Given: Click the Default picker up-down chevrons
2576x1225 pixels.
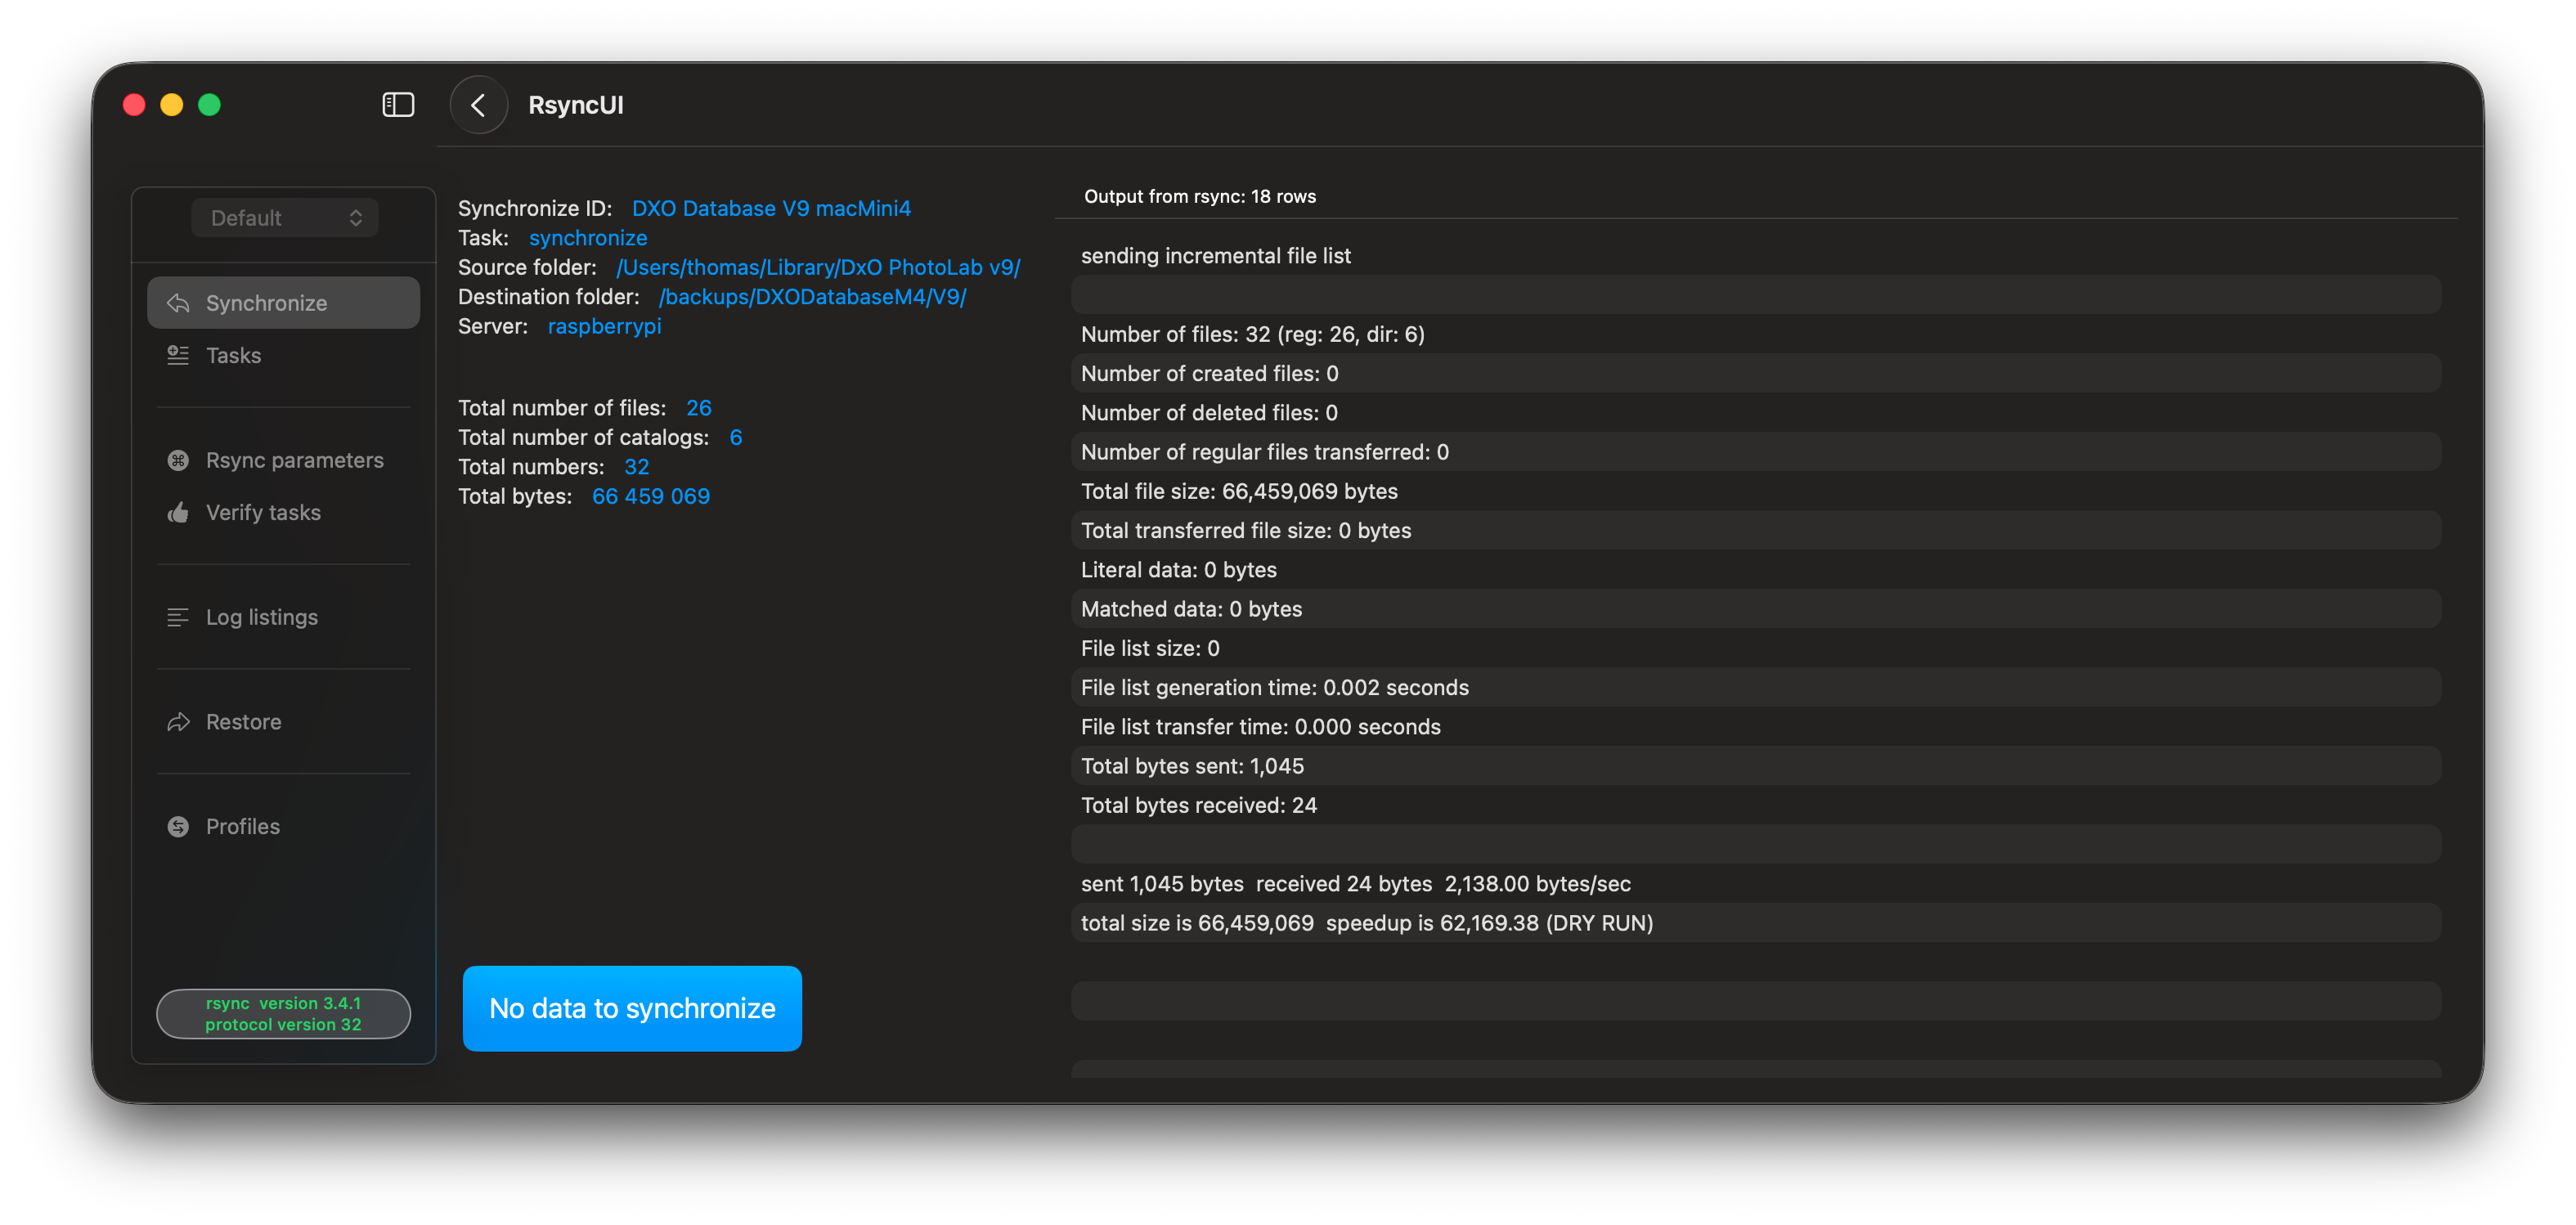Looking at the screenshot, I should [x=355, y=218].
